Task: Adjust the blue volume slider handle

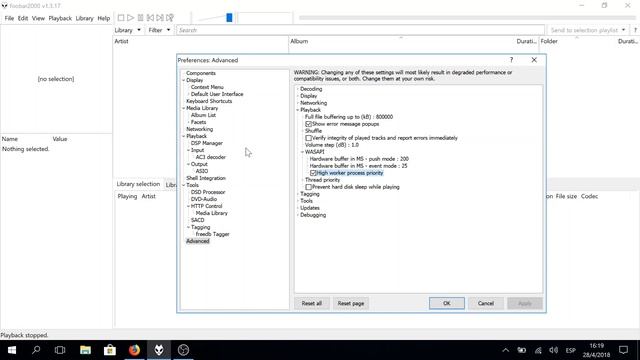Action: click(229, 18)
